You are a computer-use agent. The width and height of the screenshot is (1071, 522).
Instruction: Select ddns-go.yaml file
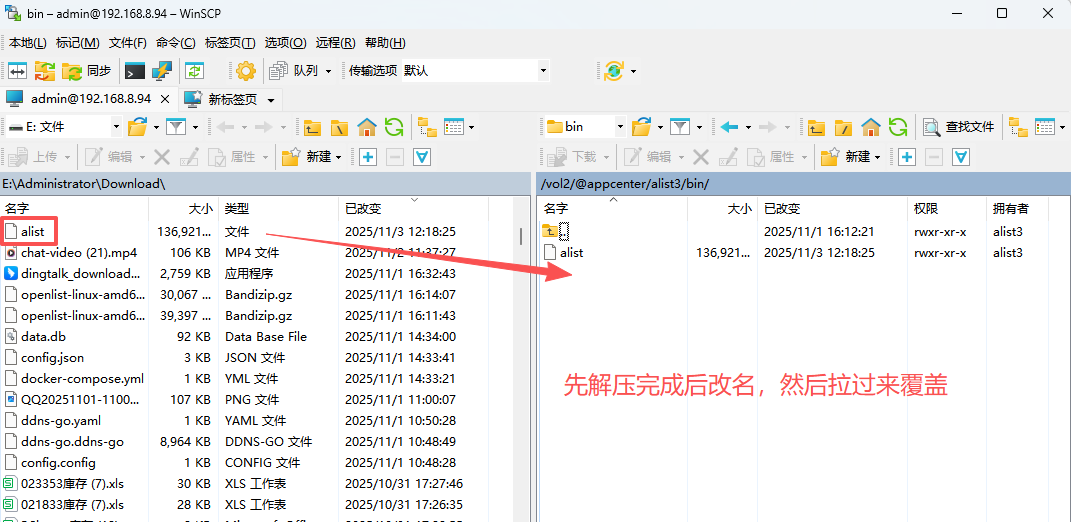[61, 421]
